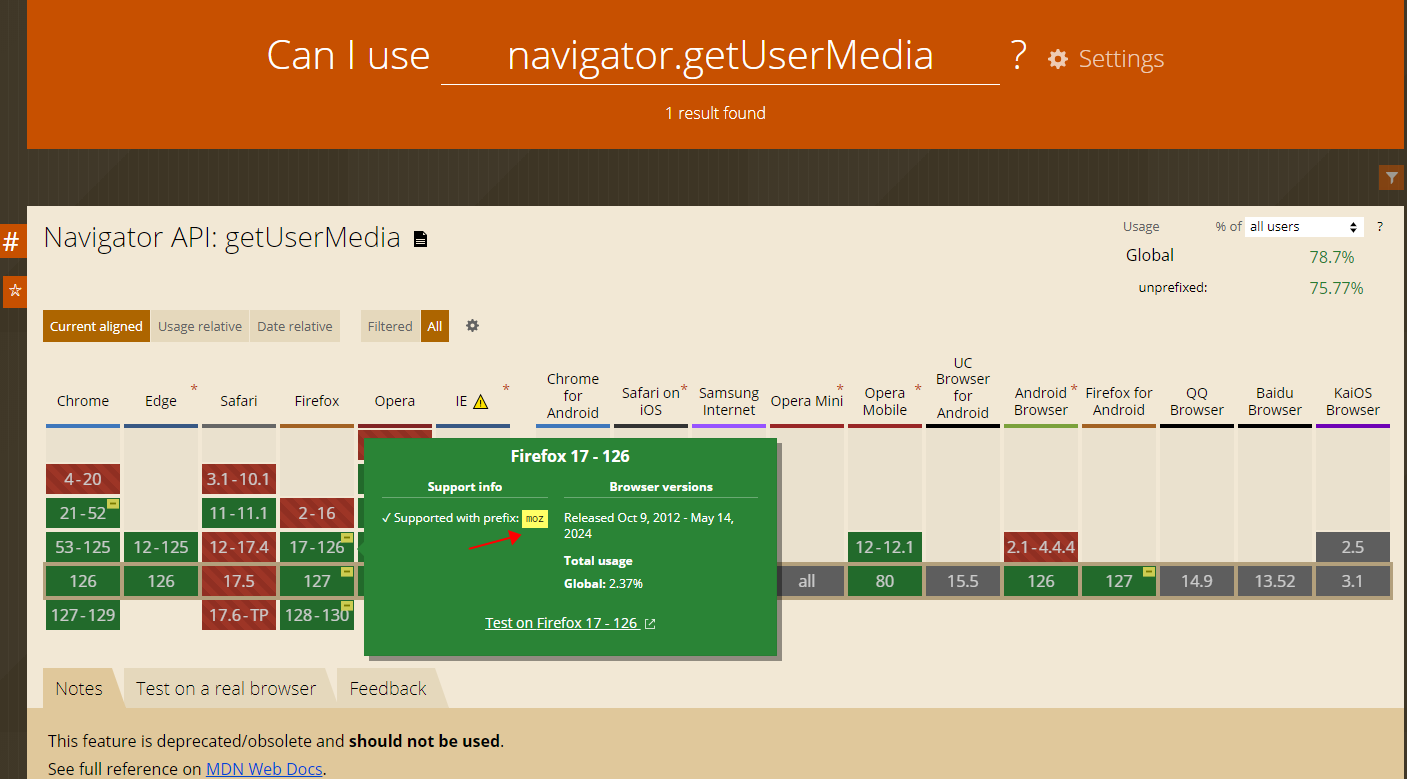1407x779 pixels.
Task: Click the note flag on Firefox 17-126
Action: pos(347,538)
